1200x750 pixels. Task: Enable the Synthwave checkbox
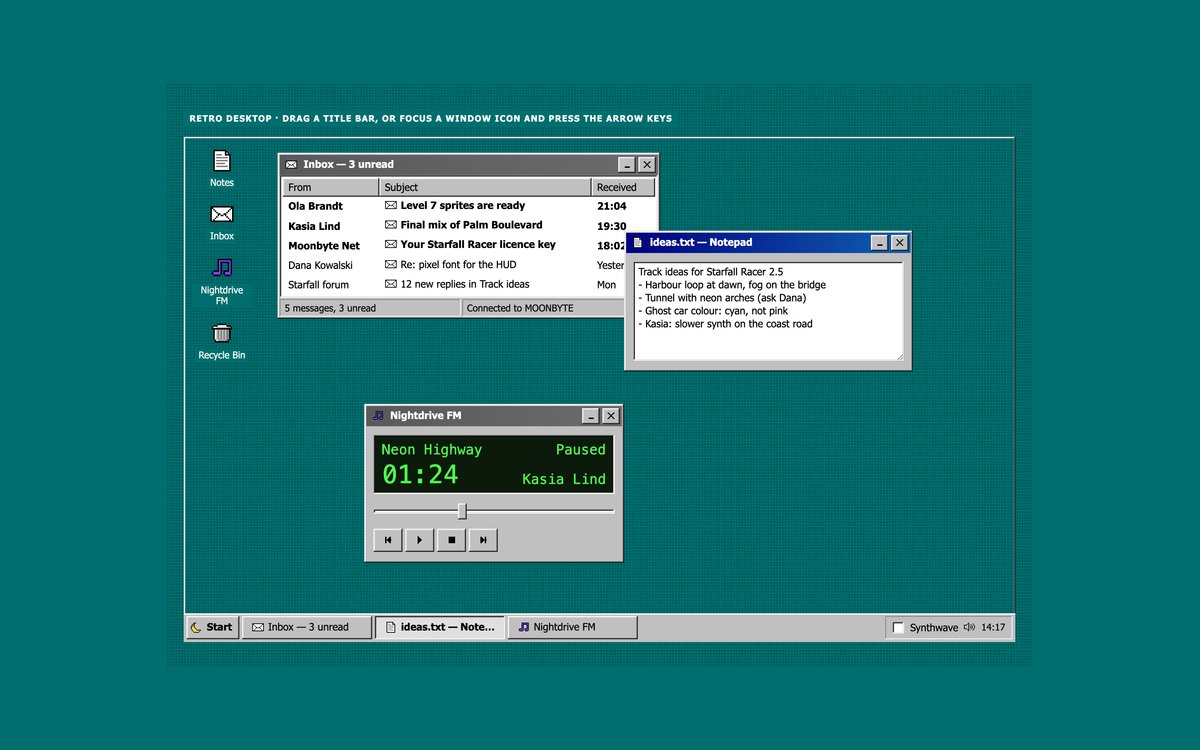pos(898,627)
